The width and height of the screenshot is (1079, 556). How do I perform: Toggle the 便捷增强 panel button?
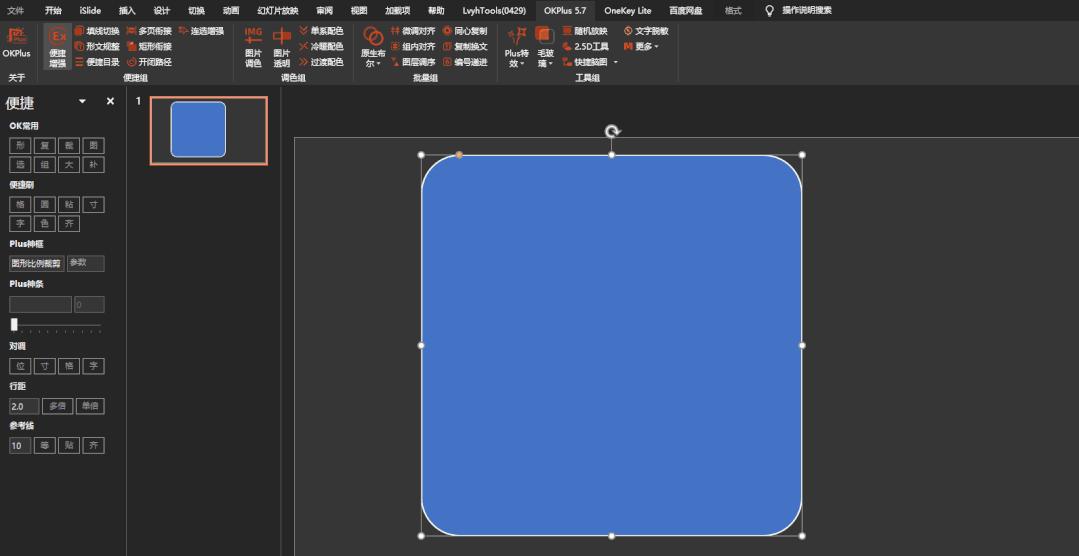(58, 46)
